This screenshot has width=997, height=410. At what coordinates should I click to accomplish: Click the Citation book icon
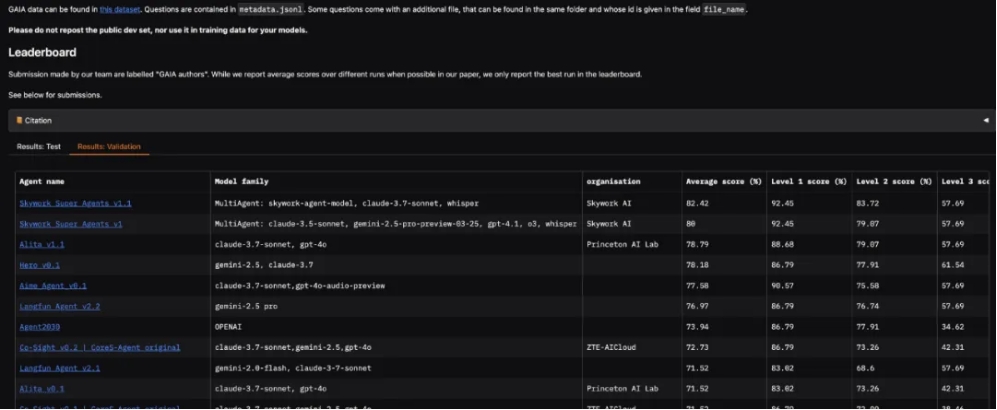19,120
